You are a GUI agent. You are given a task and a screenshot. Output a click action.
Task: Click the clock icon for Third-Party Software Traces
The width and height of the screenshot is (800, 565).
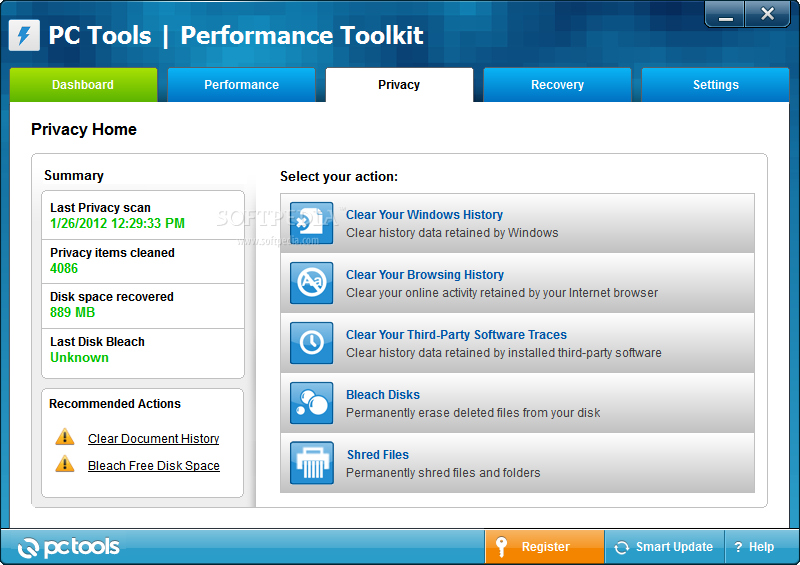[x=311, y=343]
